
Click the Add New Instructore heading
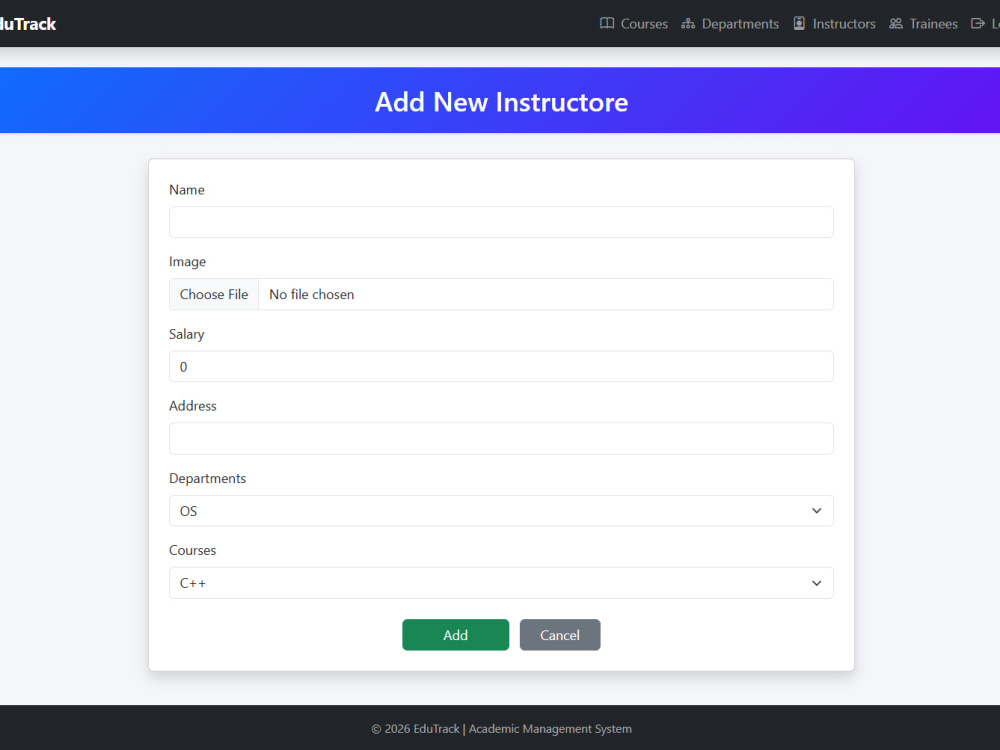tap(501, 102)
